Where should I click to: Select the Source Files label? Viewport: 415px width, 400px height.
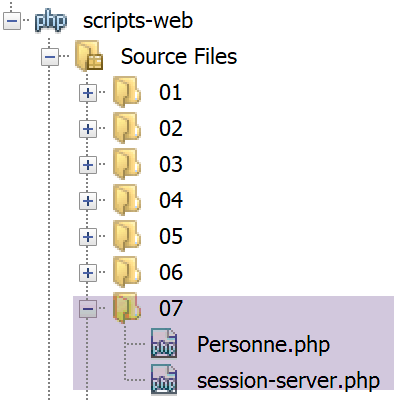point(179,56)
